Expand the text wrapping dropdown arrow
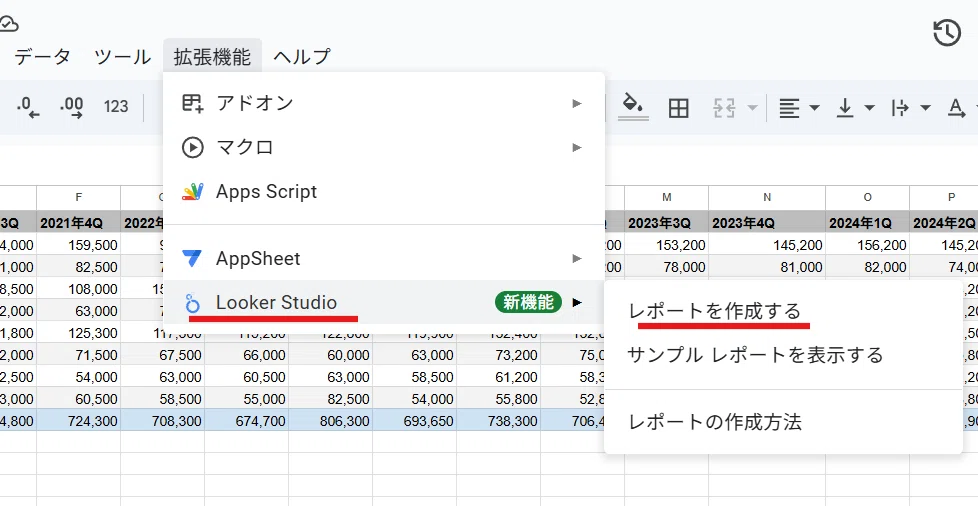Image resolution: width=978 pixels, height=506 pixels. pyautogui.click(x=926, y=108)
